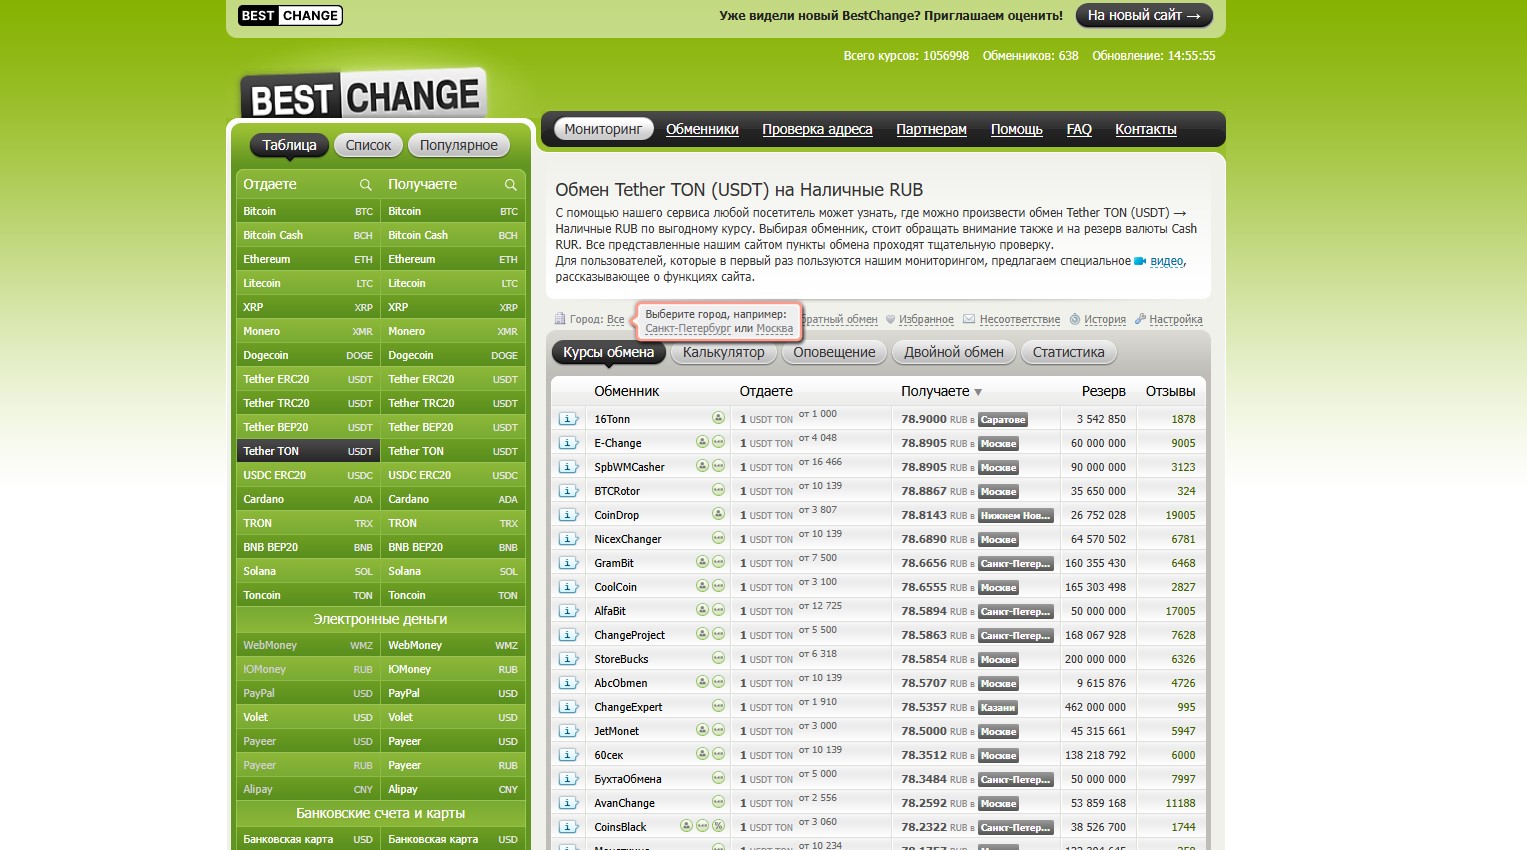Open info icon for ChangeExpert row

(x=569, y=707)
